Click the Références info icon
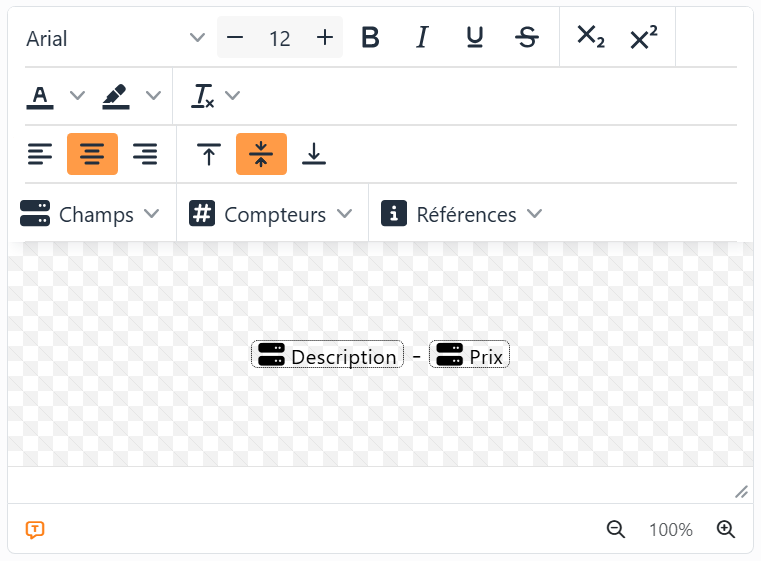This screenshot has width=761, height=561. tap(394, 214)
